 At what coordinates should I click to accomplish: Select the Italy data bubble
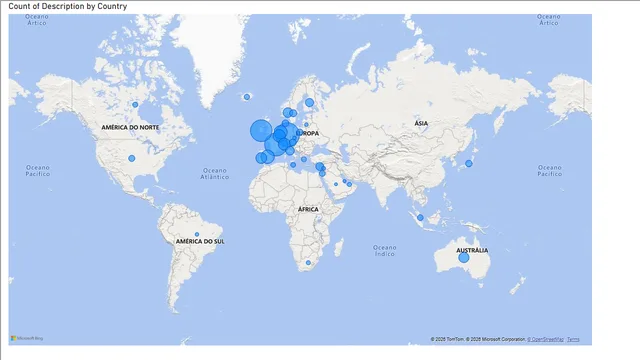pyautogui.click(x=290, y=151)
